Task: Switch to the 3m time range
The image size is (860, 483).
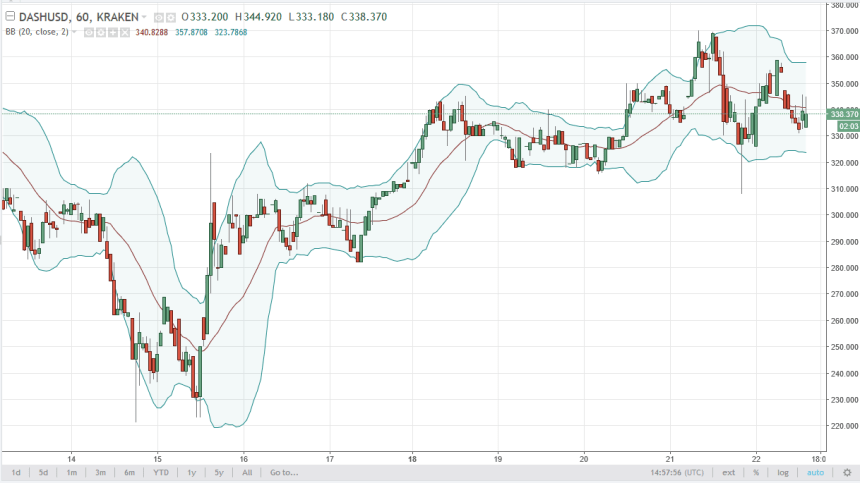Action: (x=101, y=472)
